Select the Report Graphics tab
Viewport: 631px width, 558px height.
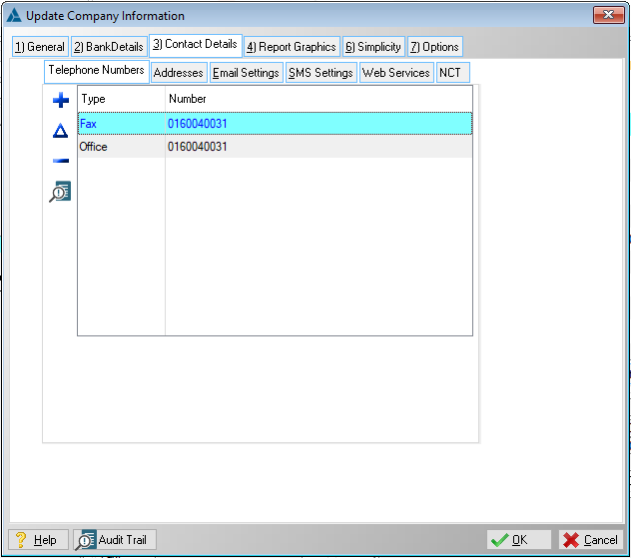point(291,47)
